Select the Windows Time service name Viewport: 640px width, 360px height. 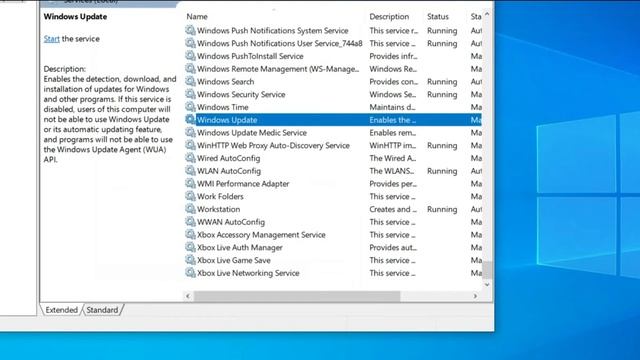[222, 107]
